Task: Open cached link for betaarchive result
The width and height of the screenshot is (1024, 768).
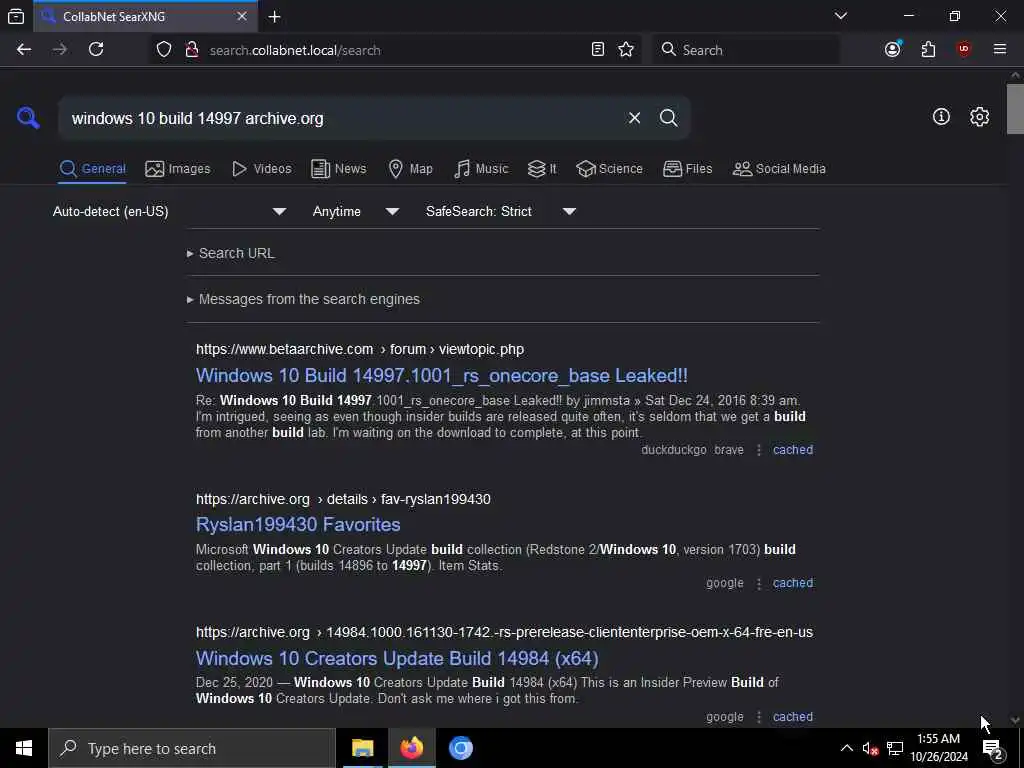Action: tap(793, 449)
